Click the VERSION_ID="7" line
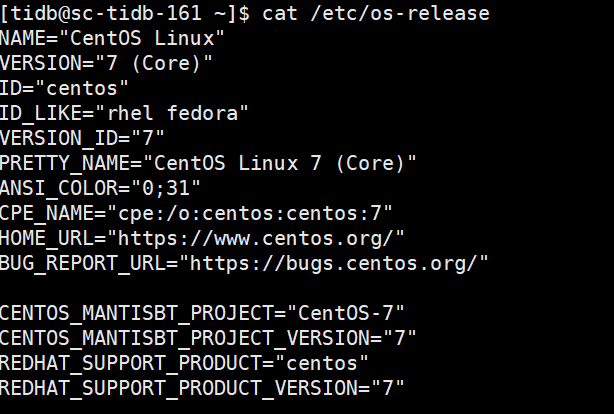This screenshot has width=614, height=414. 82,138
